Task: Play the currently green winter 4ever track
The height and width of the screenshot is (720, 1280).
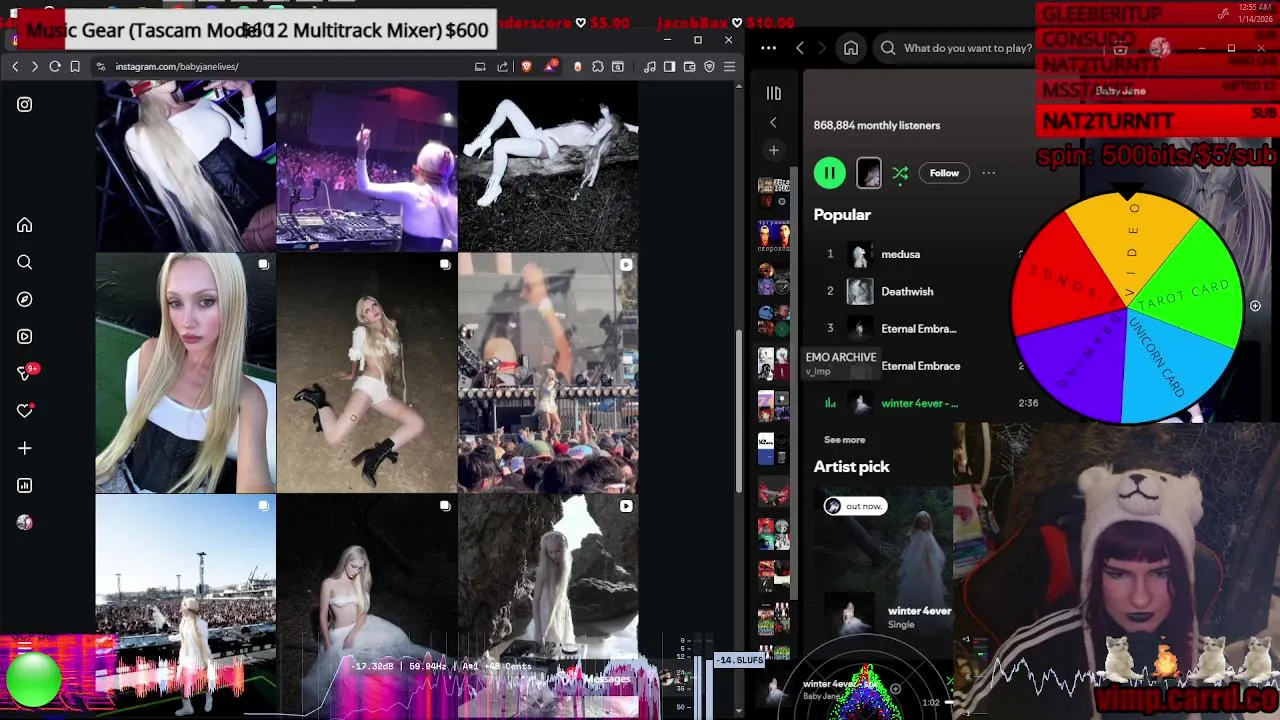Action: click(x=919, y=403)
